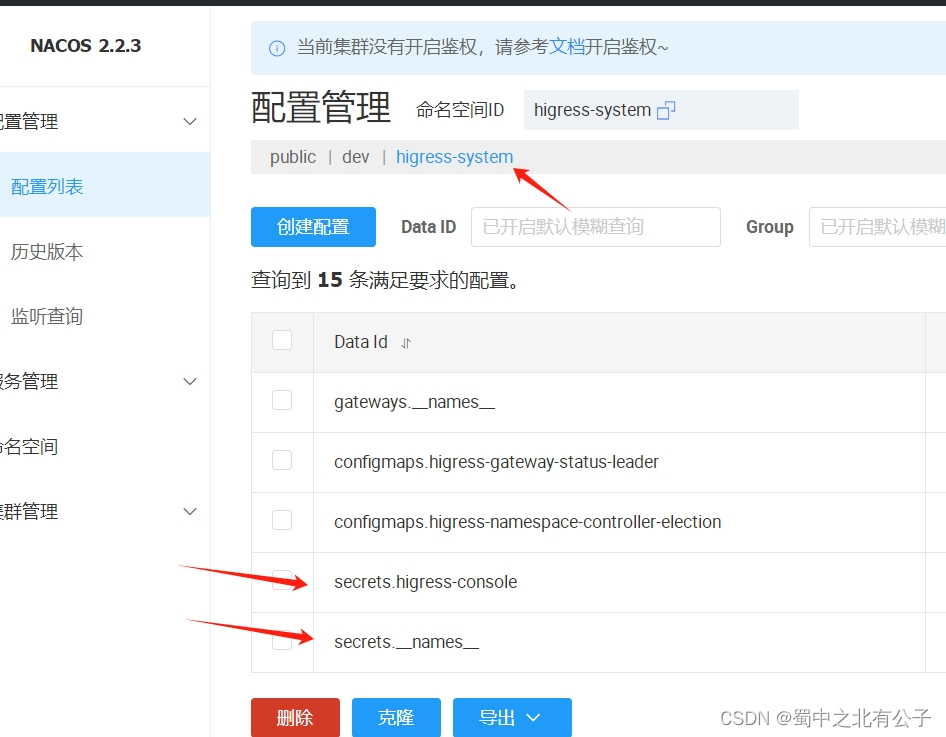946x737 pixels.
Task: Click the red 删除 delete button
Action: point(295,717)
